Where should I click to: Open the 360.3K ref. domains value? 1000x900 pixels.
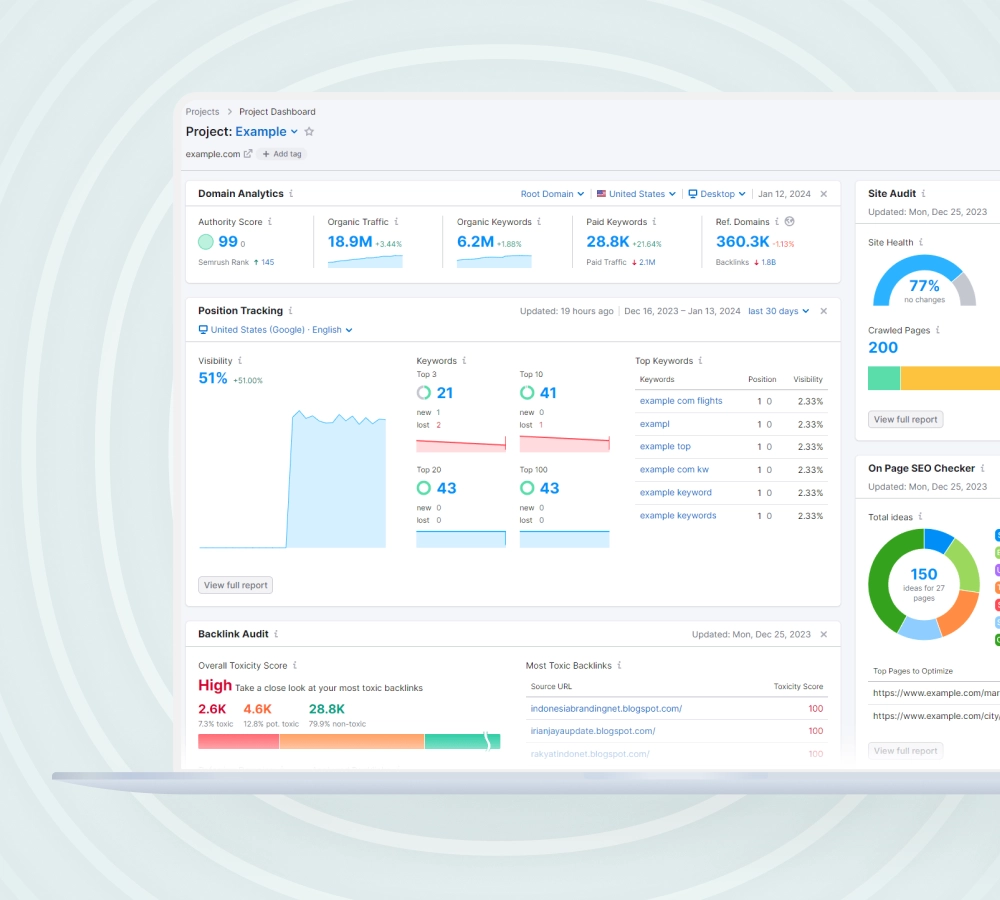tap(742, 242)
